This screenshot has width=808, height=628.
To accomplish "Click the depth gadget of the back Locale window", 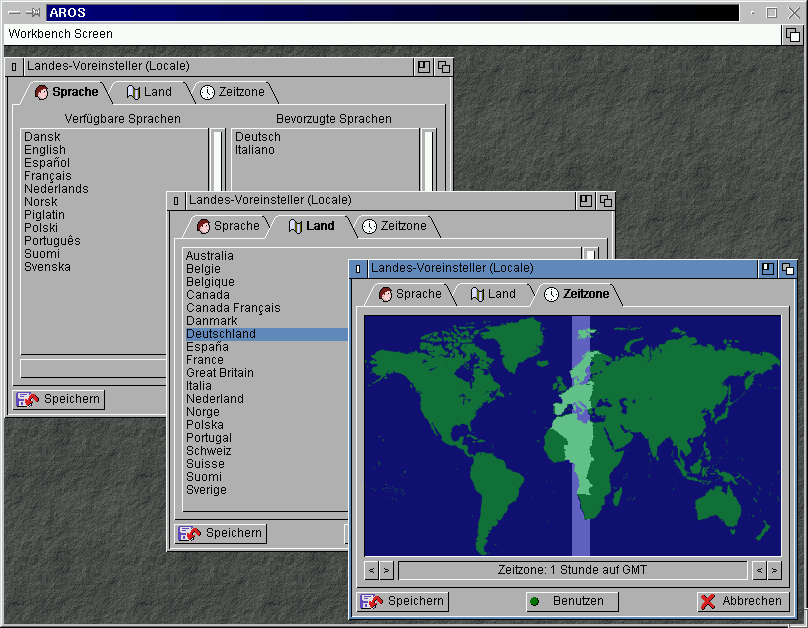I will pos(444,66).
